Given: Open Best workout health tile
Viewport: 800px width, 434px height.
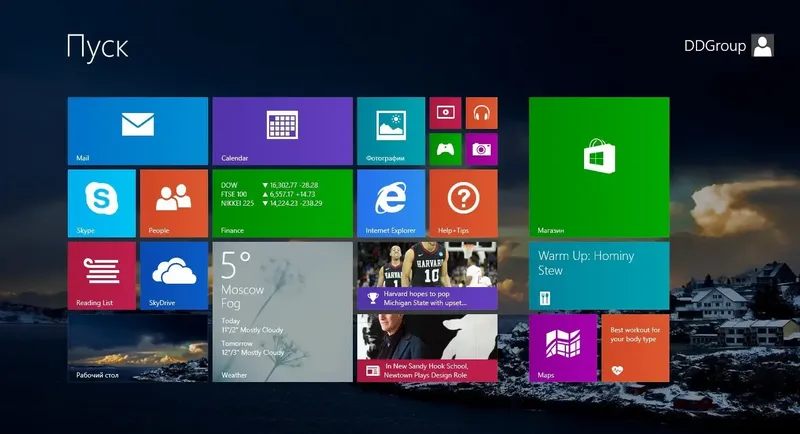Looking at the screenshot, I should pos(635,348).
